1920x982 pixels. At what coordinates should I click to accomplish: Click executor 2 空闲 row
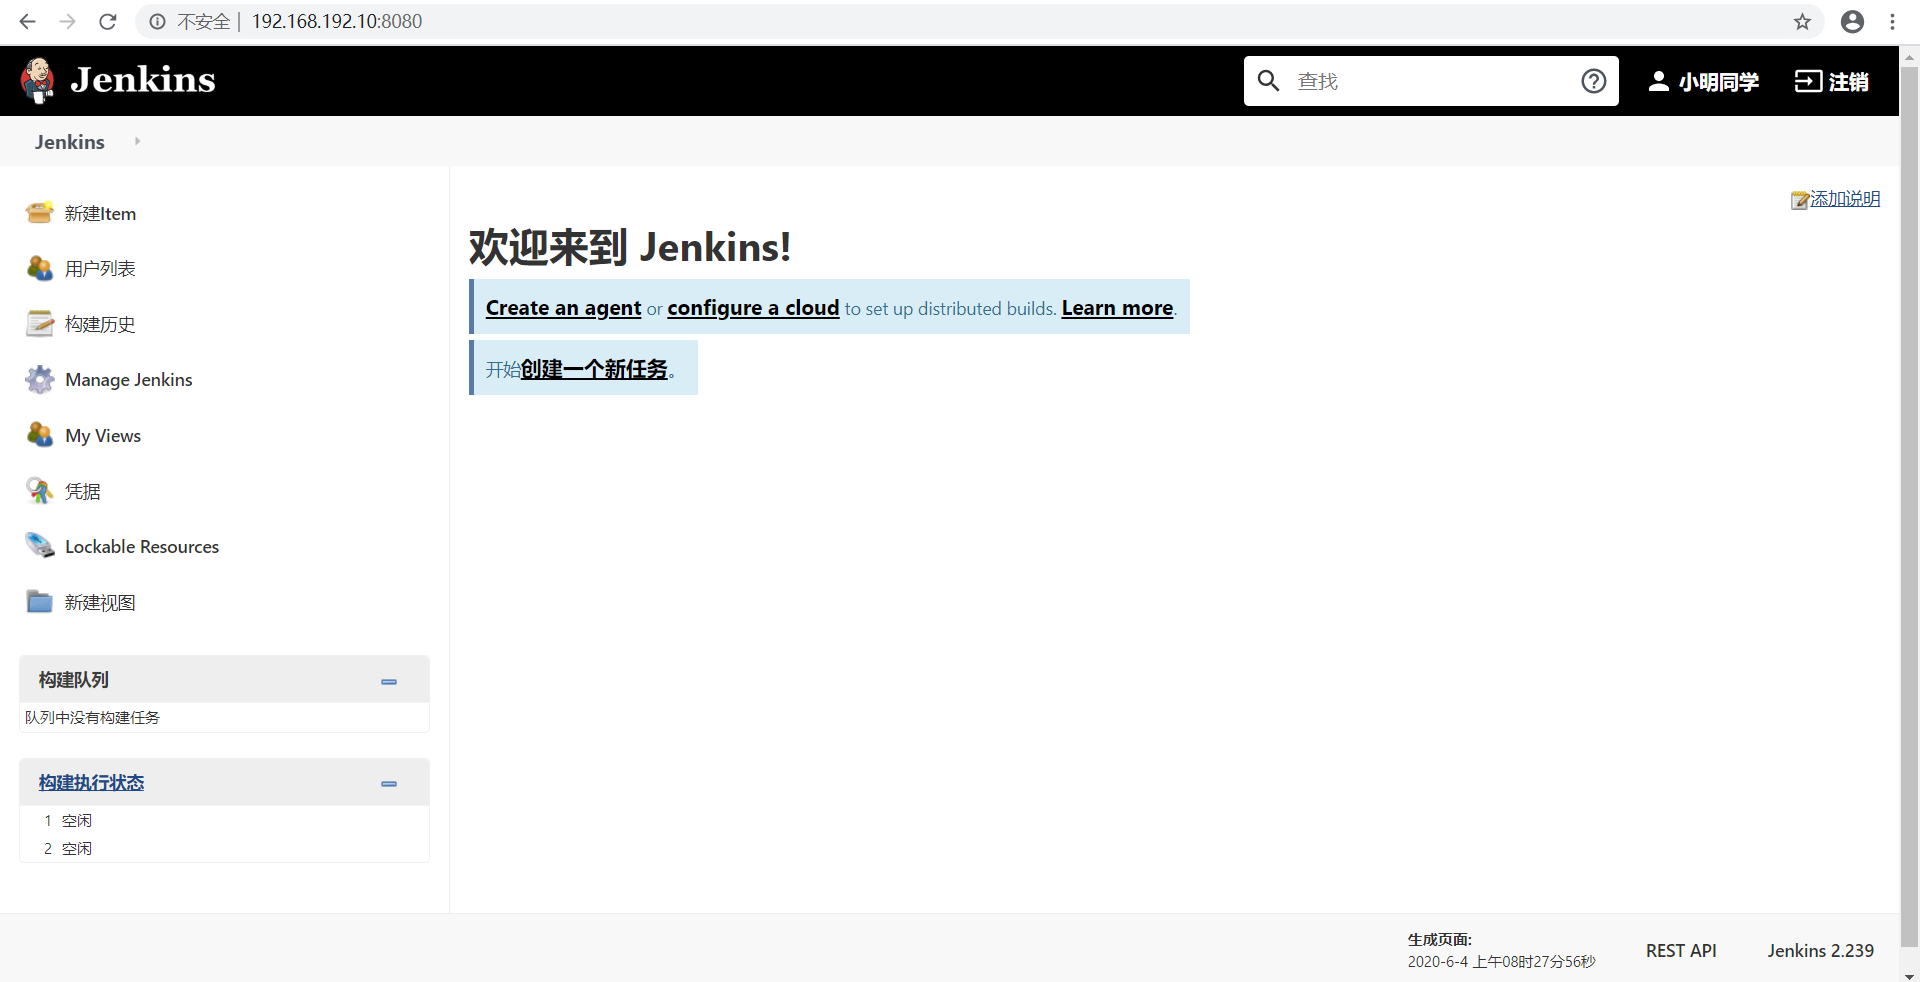224,848
